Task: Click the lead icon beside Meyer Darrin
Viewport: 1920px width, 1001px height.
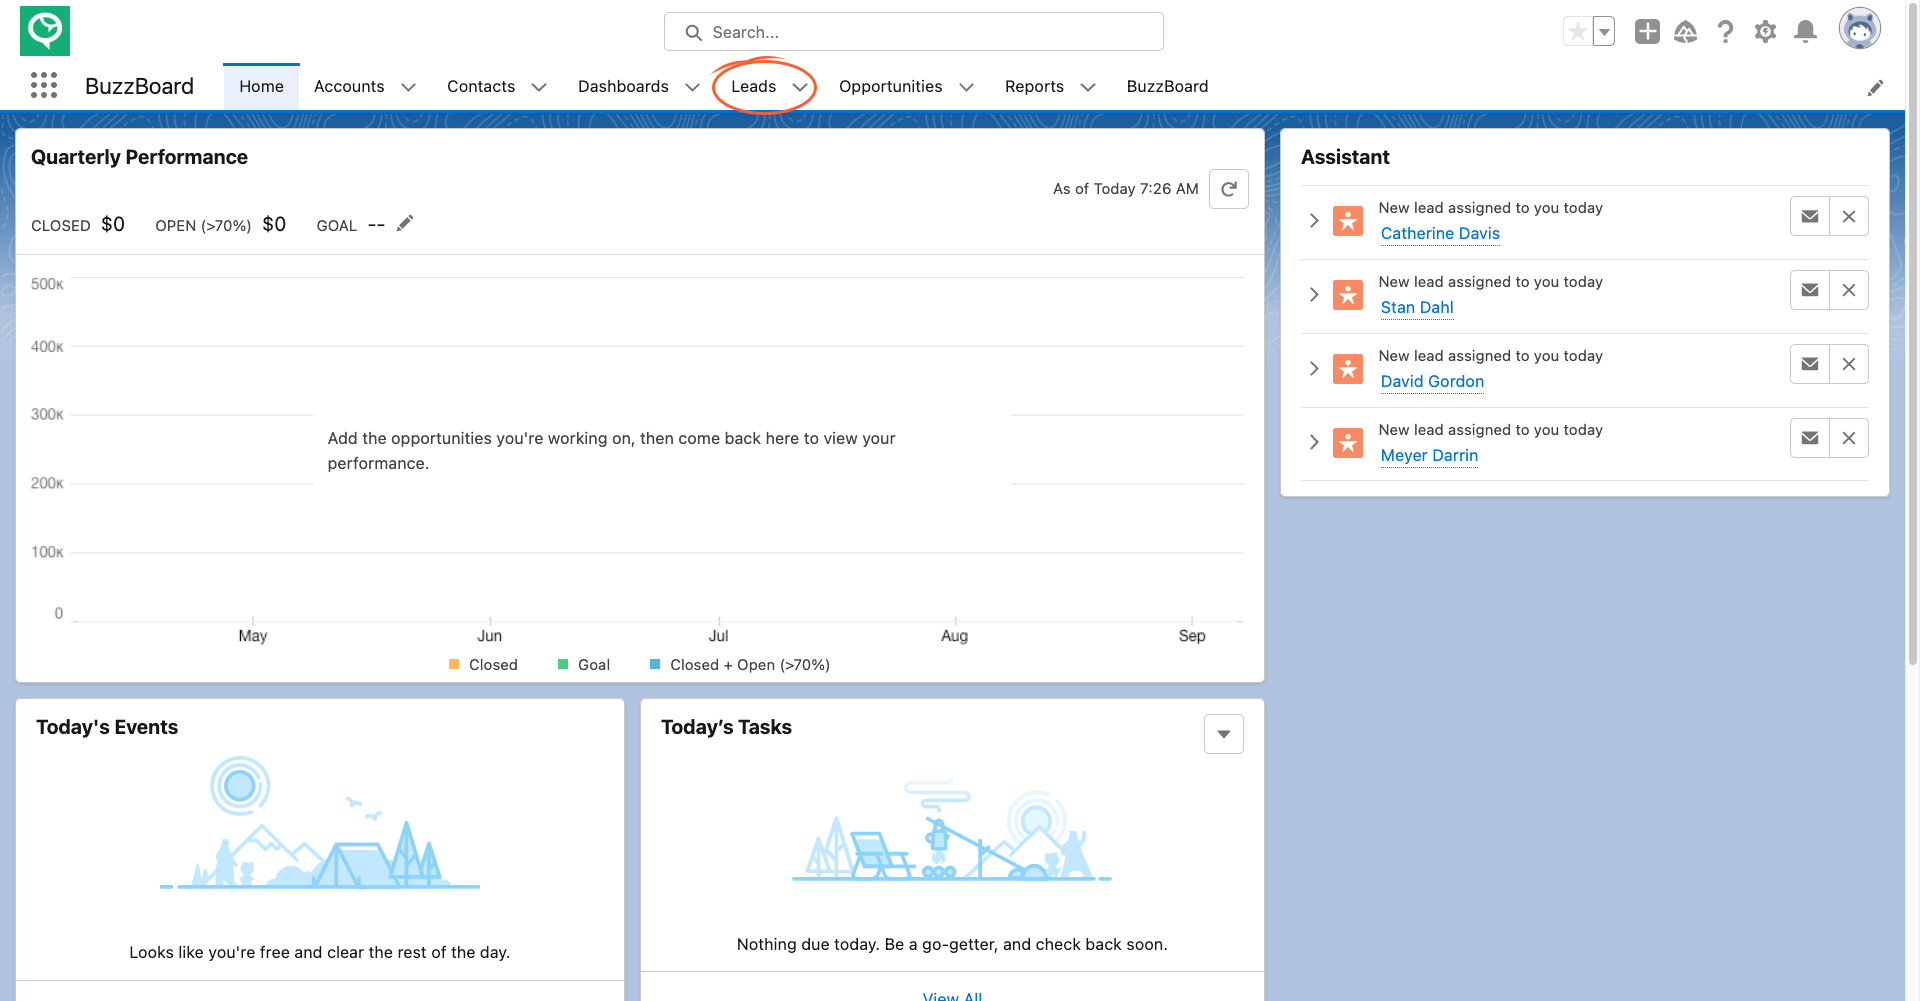Action: click(1348, 443)
